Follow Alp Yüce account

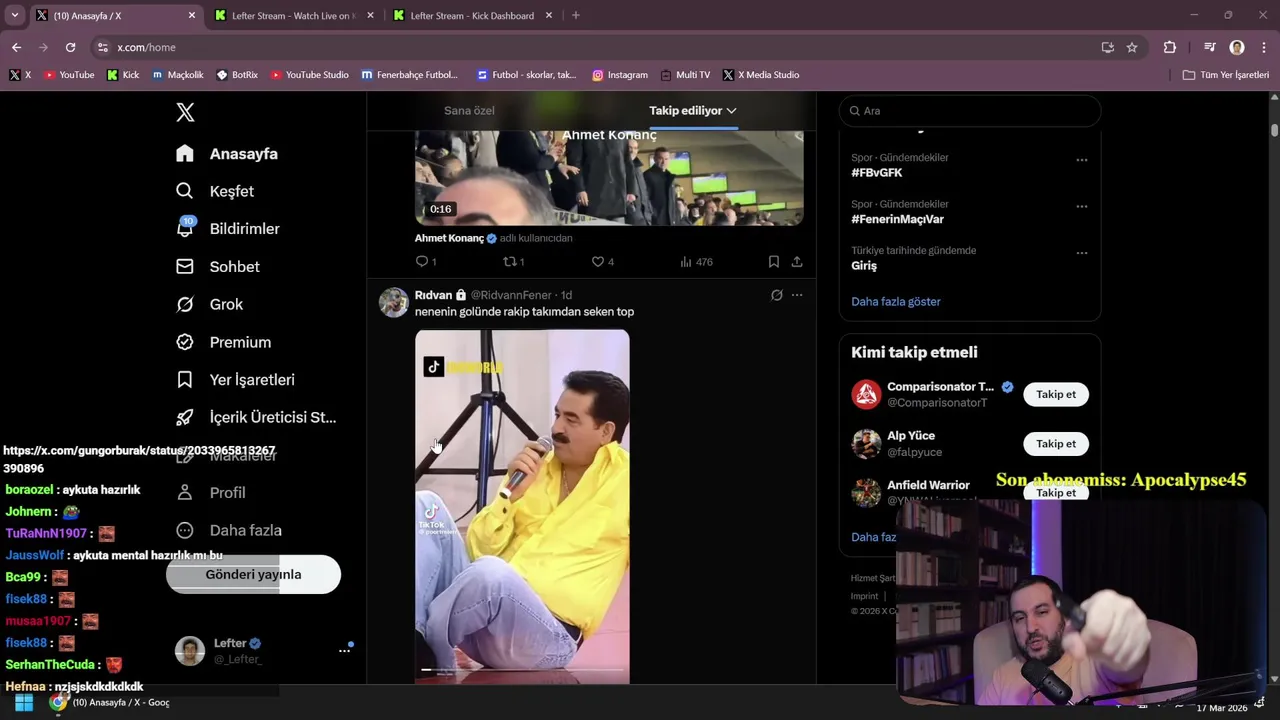[1056, 444]
